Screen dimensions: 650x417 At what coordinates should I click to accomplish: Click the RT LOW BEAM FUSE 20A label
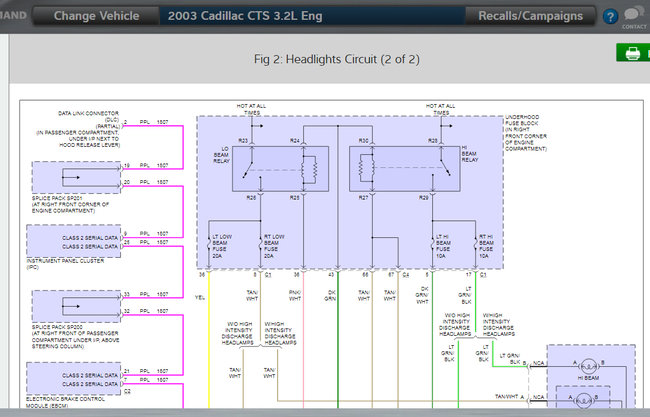coord(274,246)
